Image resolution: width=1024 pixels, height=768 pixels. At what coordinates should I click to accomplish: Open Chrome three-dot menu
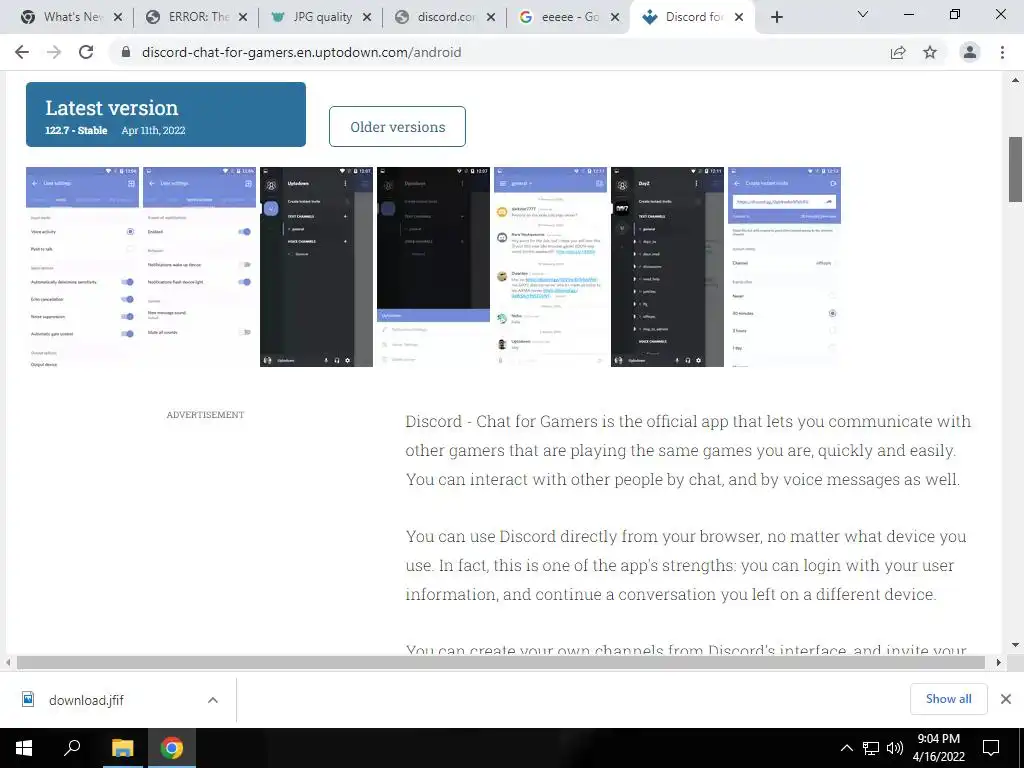[x=1002, y=52]
